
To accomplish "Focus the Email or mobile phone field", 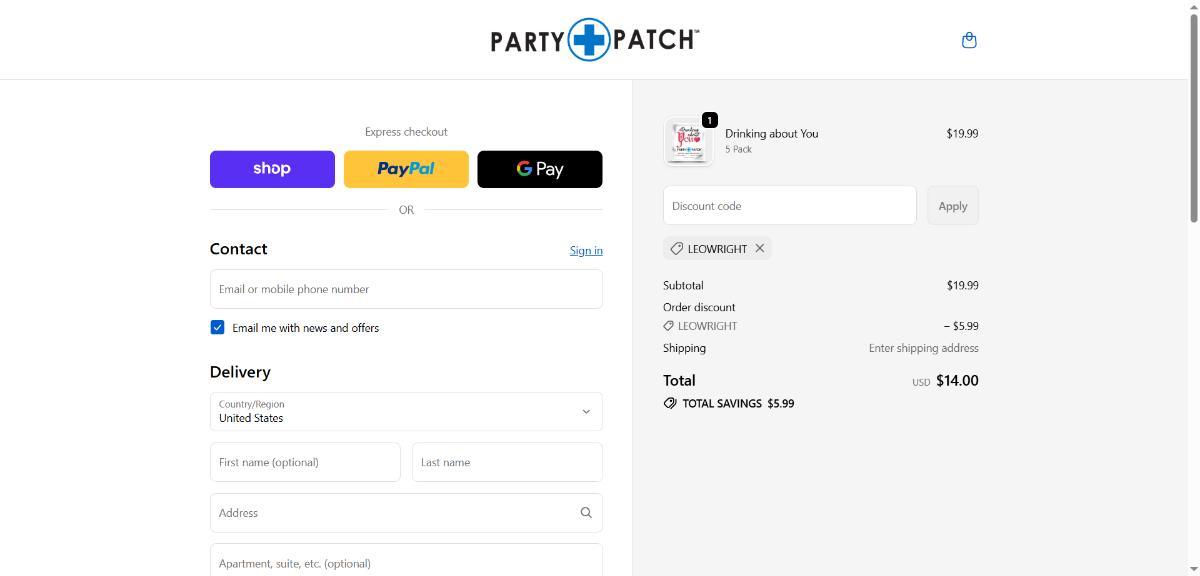I will coord(406,289).
